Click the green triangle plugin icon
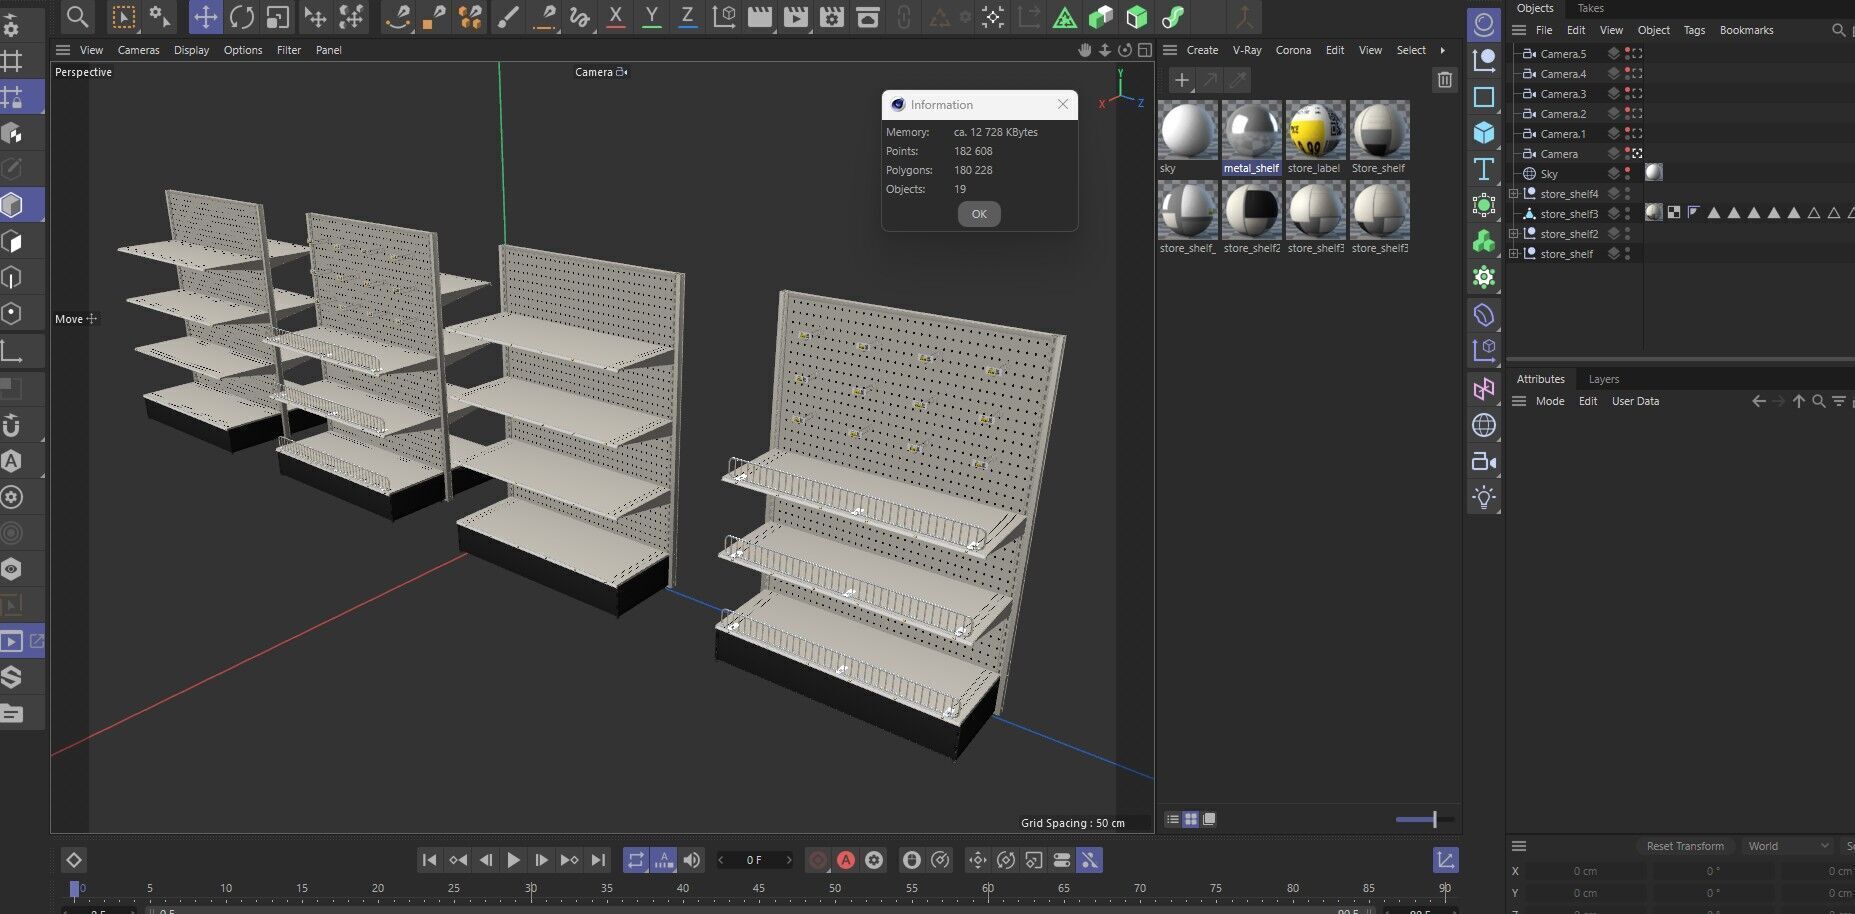Image resolution: width=1855 pixels, height=914 pixels. pos(1065,17)
